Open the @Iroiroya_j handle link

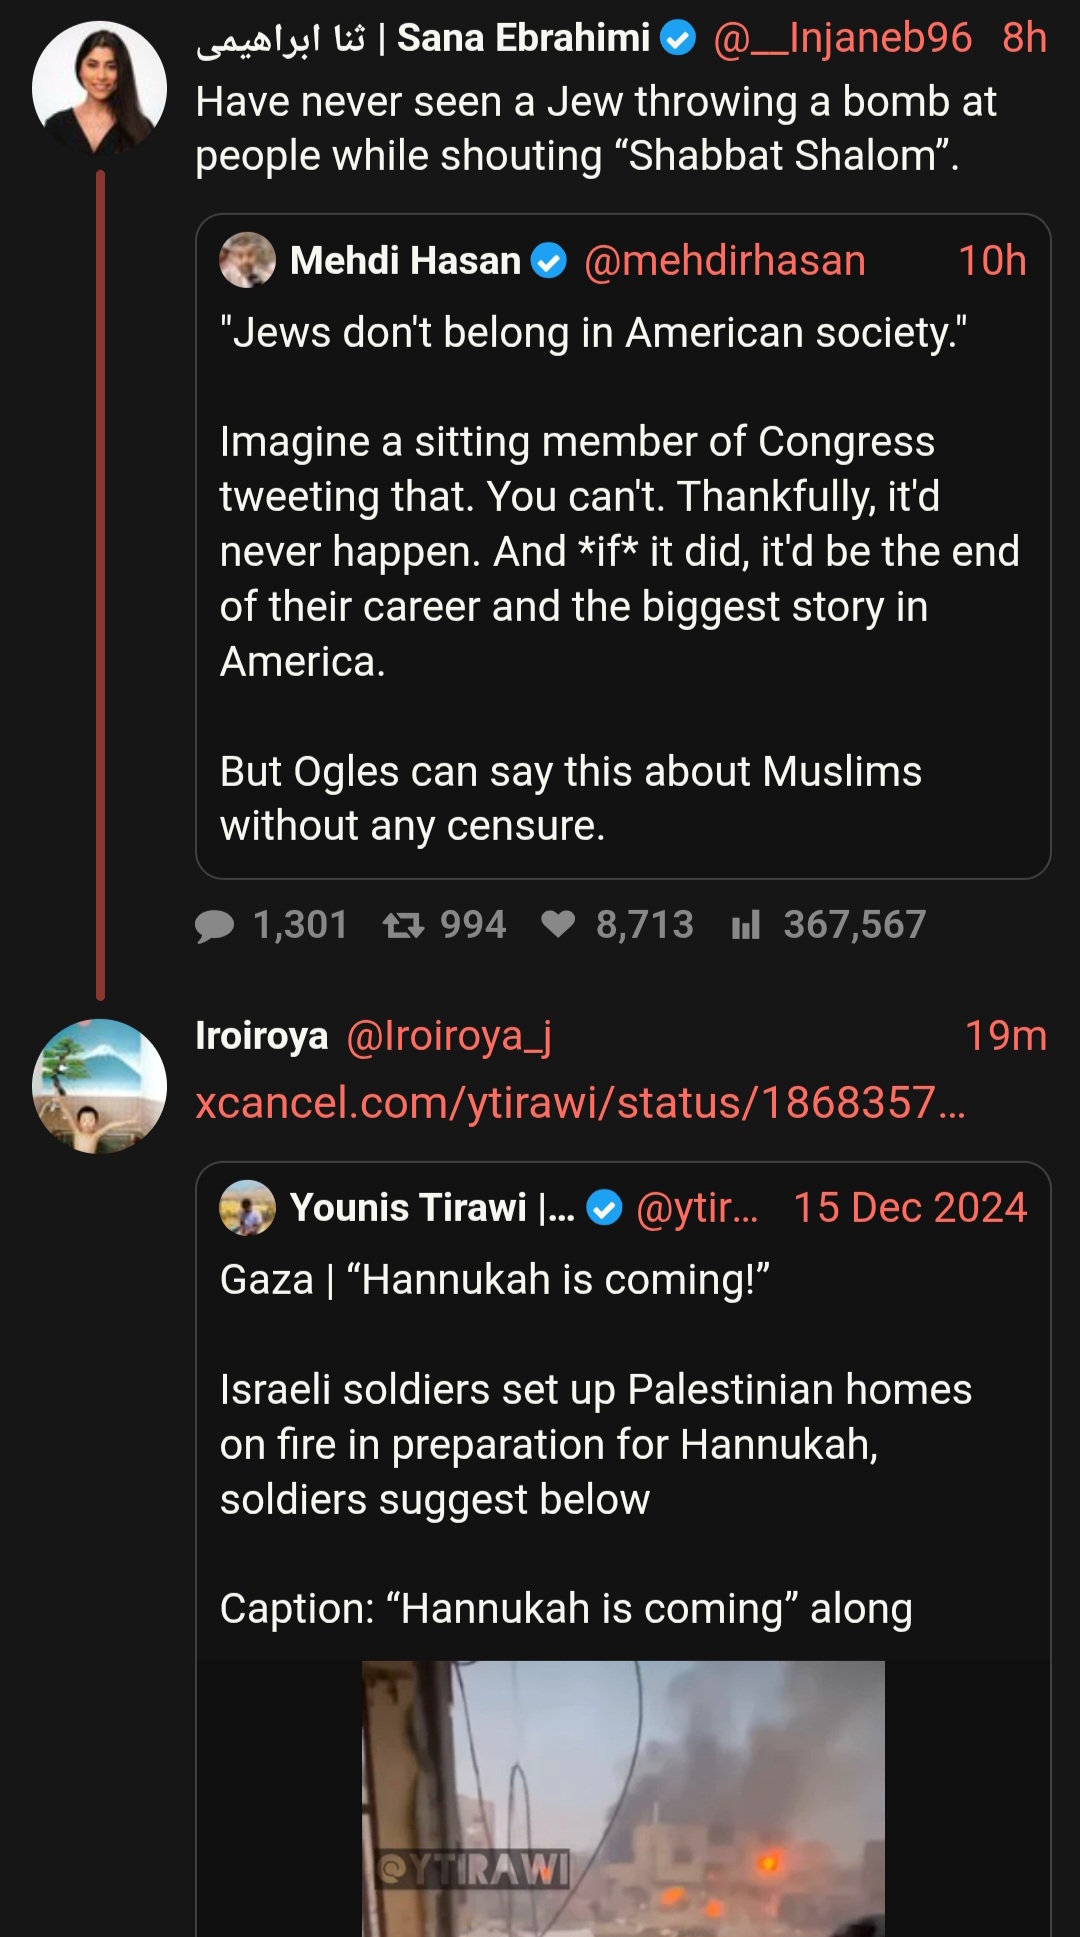449,1036
